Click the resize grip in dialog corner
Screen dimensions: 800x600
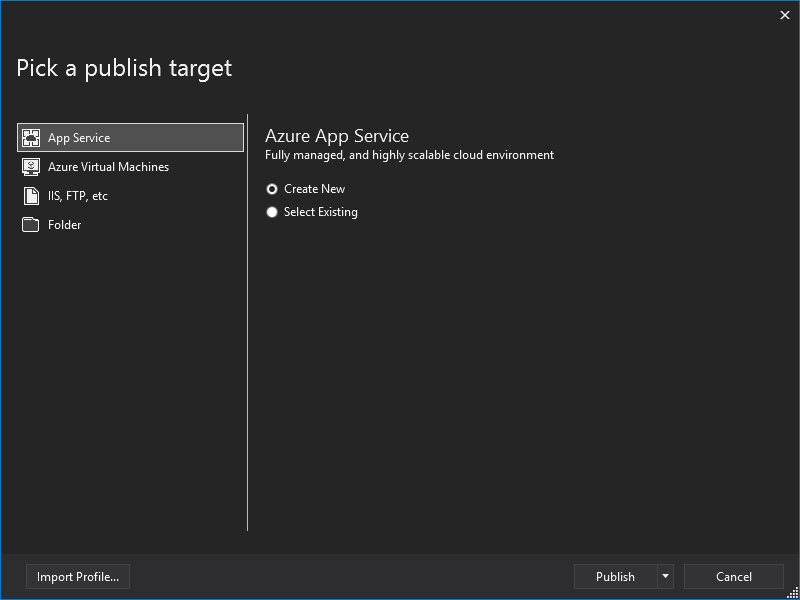click(793, 593)
